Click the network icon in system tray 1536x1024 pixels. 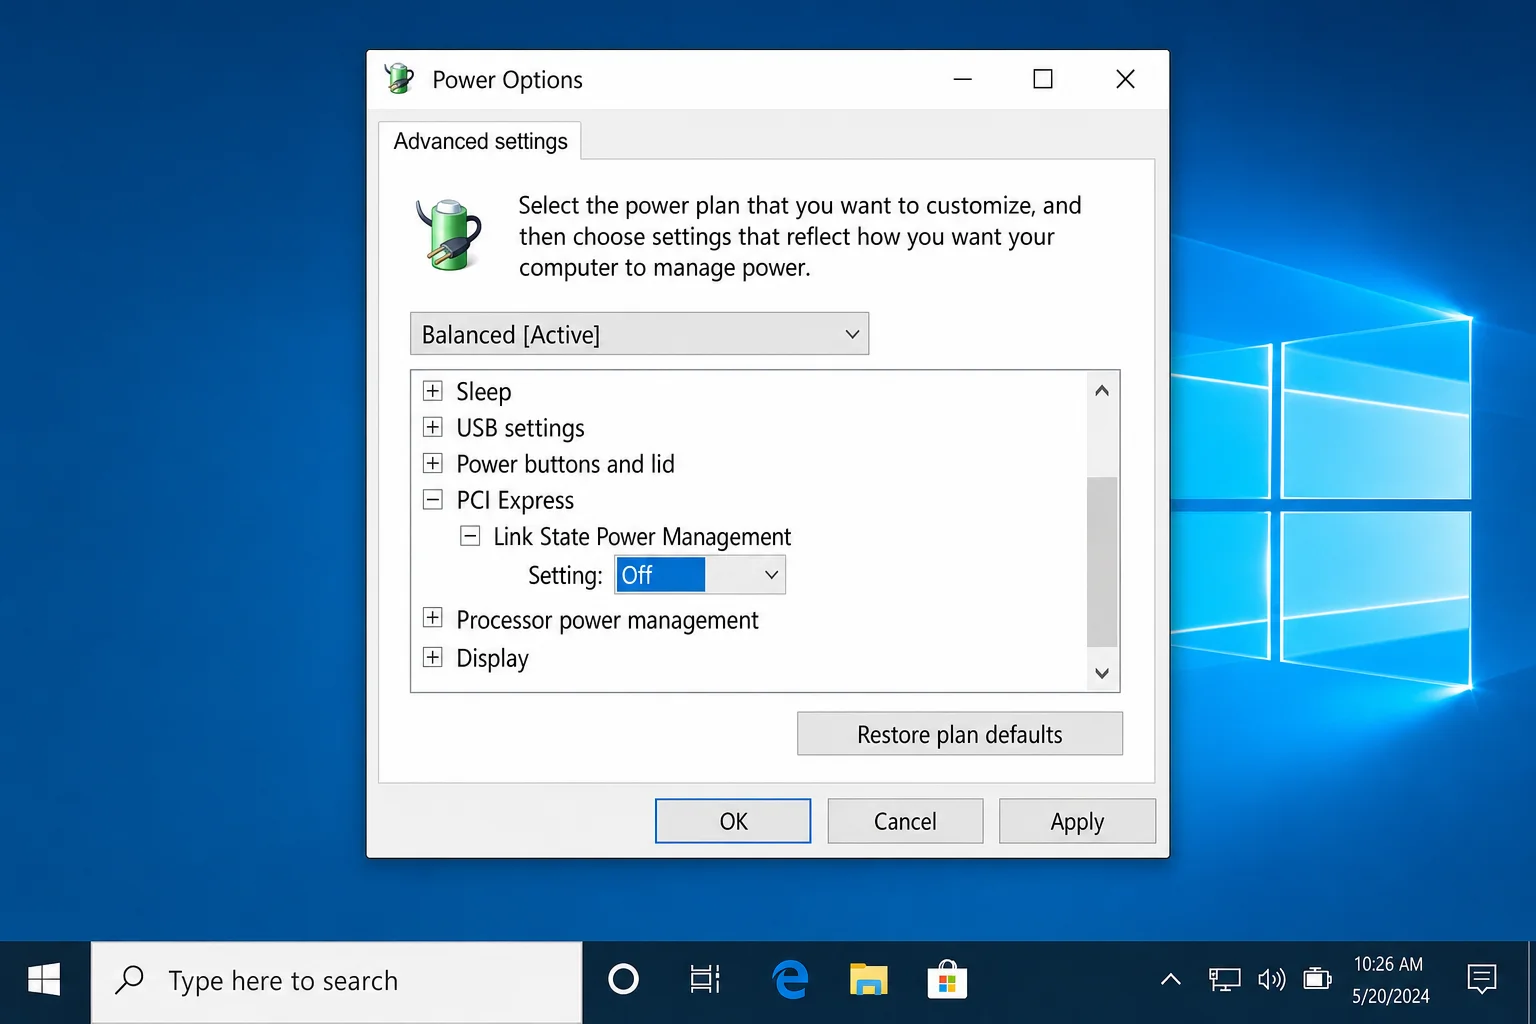[1224, 980]
